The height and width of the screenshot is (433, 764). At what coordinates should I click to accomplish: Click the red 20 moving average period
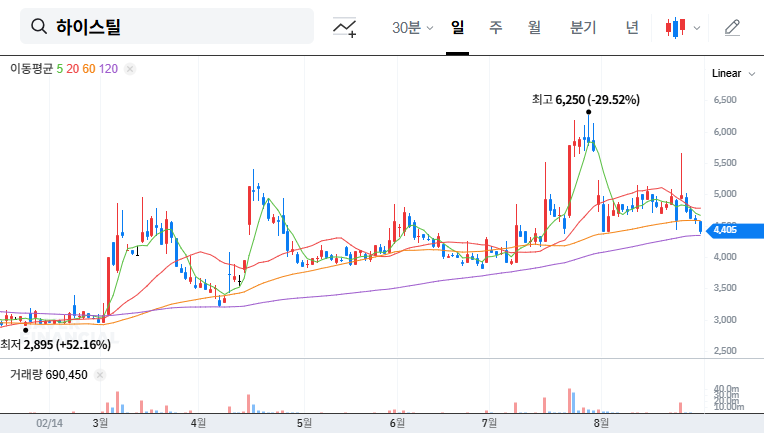click(73, 69)
